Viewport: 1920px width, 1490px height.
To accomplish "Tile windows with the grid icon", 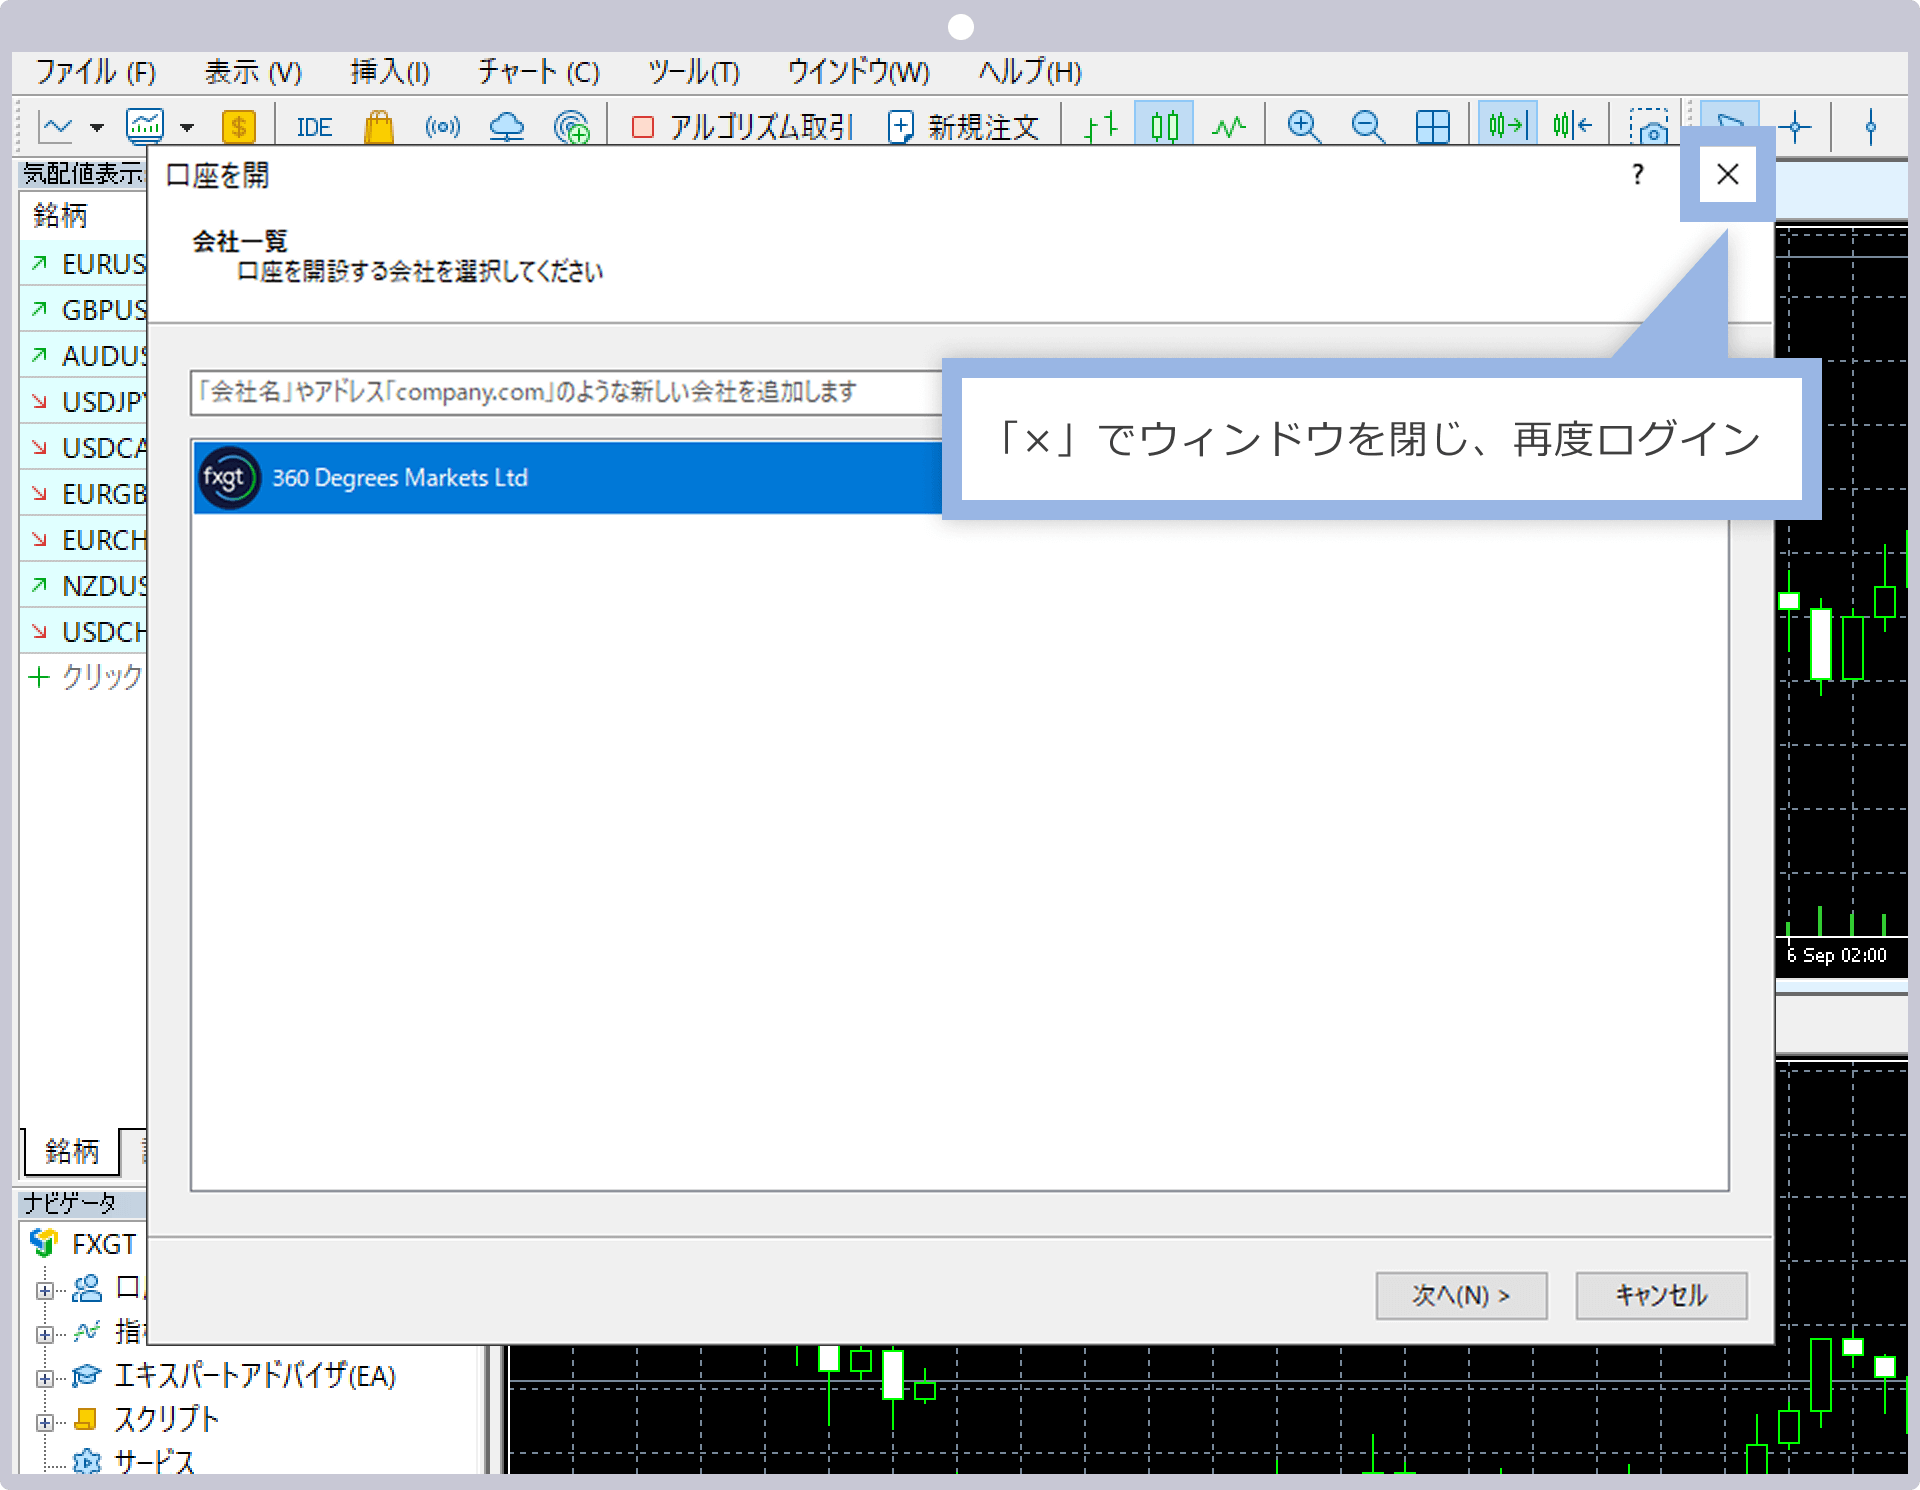I will [1432, 127].
